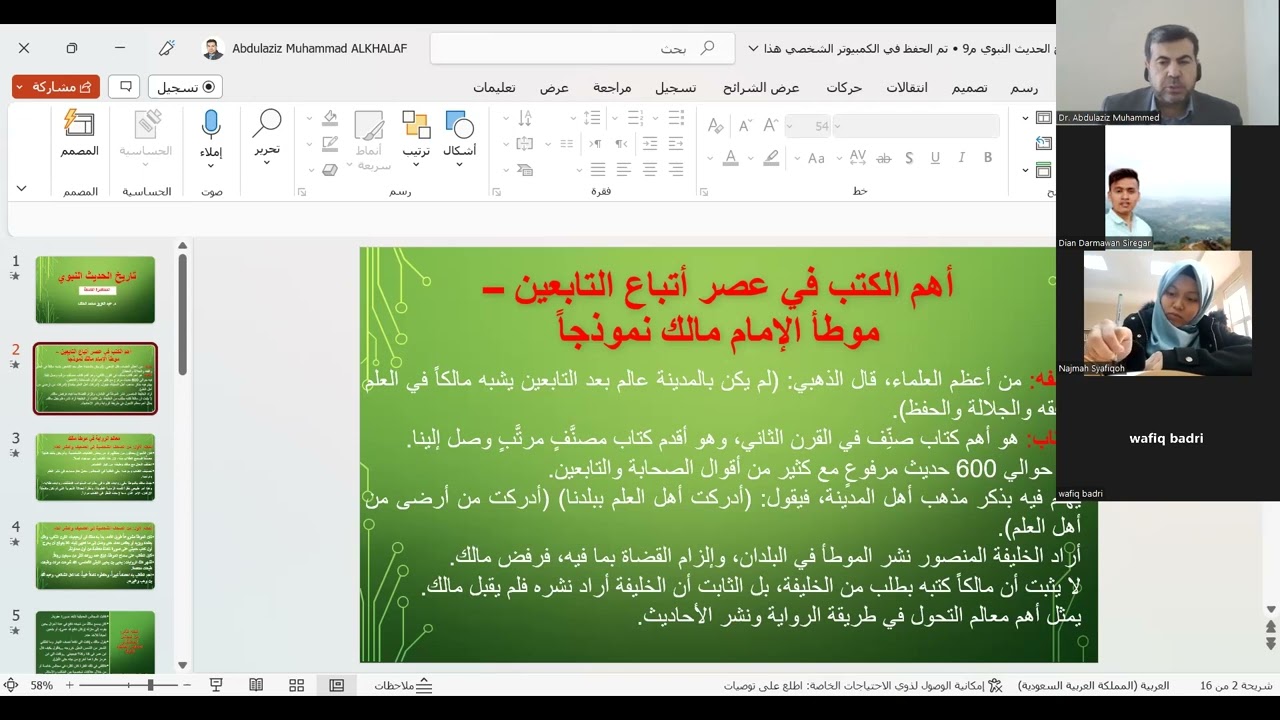Click zoom percentage 58%

click(41, 686)
